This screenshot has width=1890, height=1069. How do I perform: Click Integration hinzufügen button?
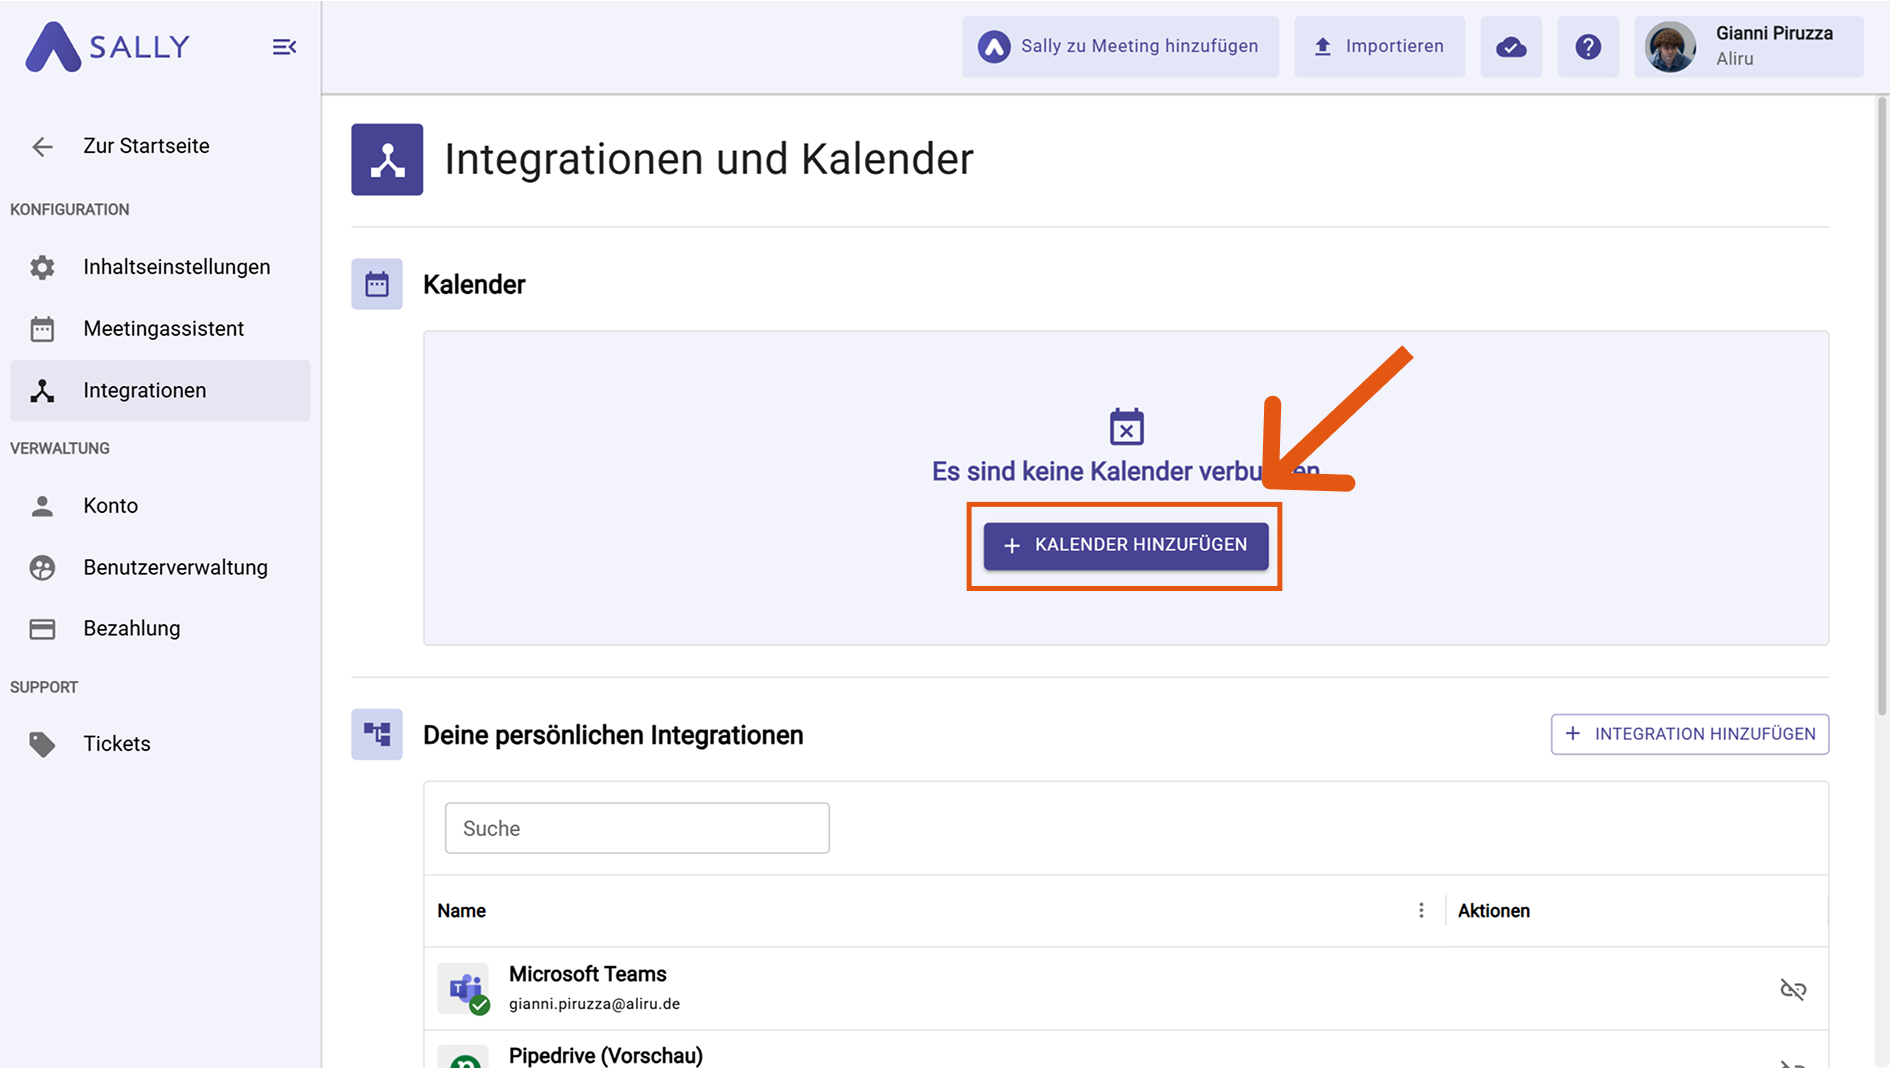tap(1689, 734)
